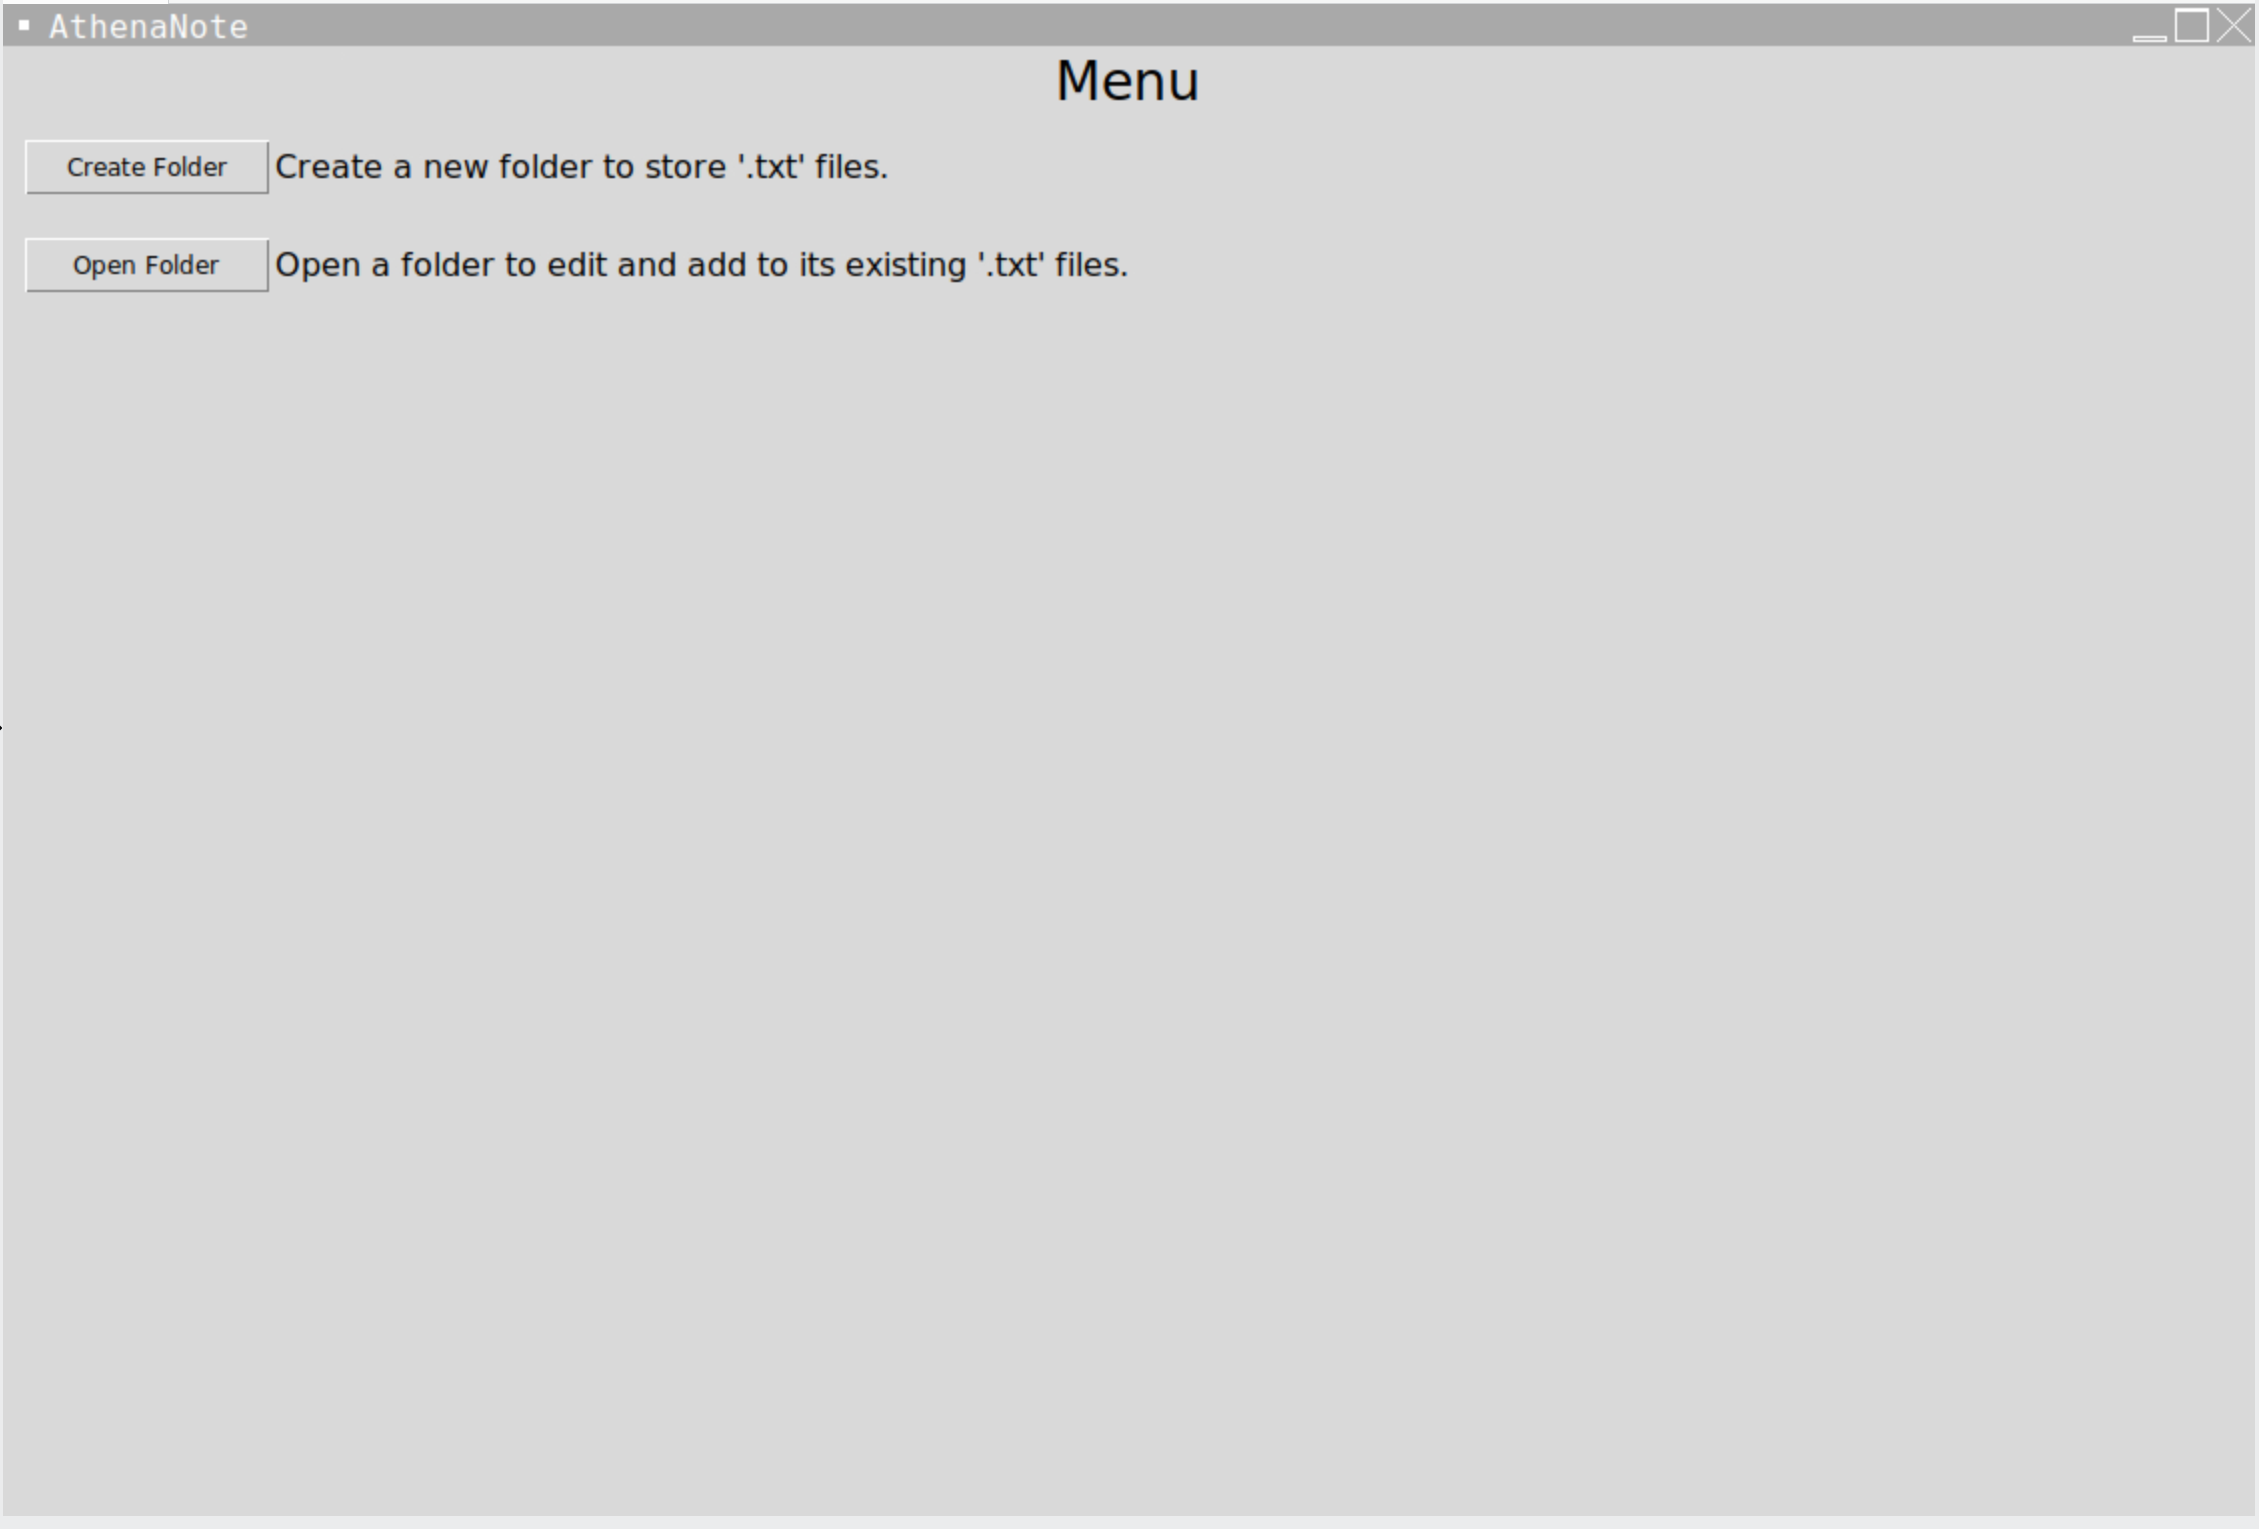Start making a new folder for .txt files
The width and height of the screenshot is (2259, 1529).
coord(147,167)
